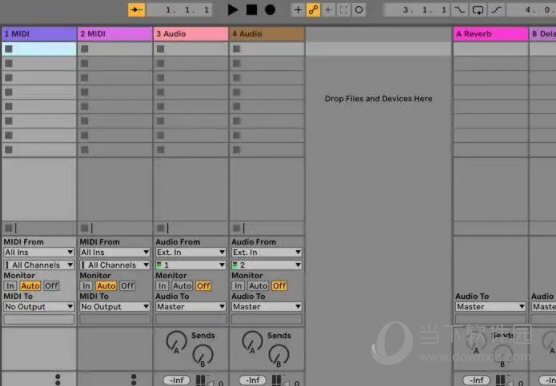This screenshot has width=556, height=386.
Task: Set 1 MIDI monitor to Off
Action: (x=52, y=286)
